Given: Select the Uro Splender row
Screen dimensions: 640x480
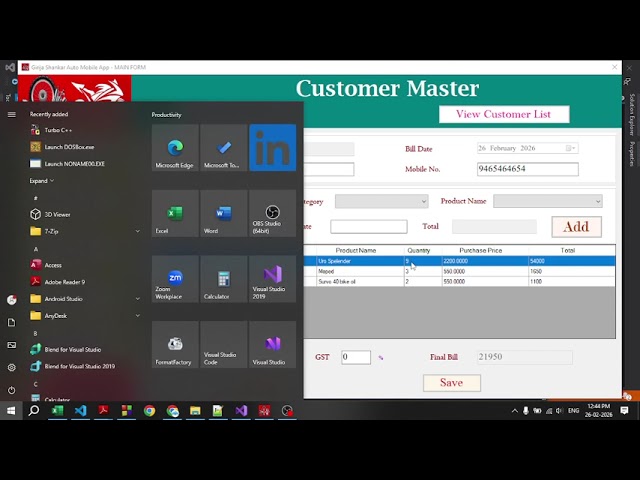Looking at the screenshot, I should click(x=460, y=261).
